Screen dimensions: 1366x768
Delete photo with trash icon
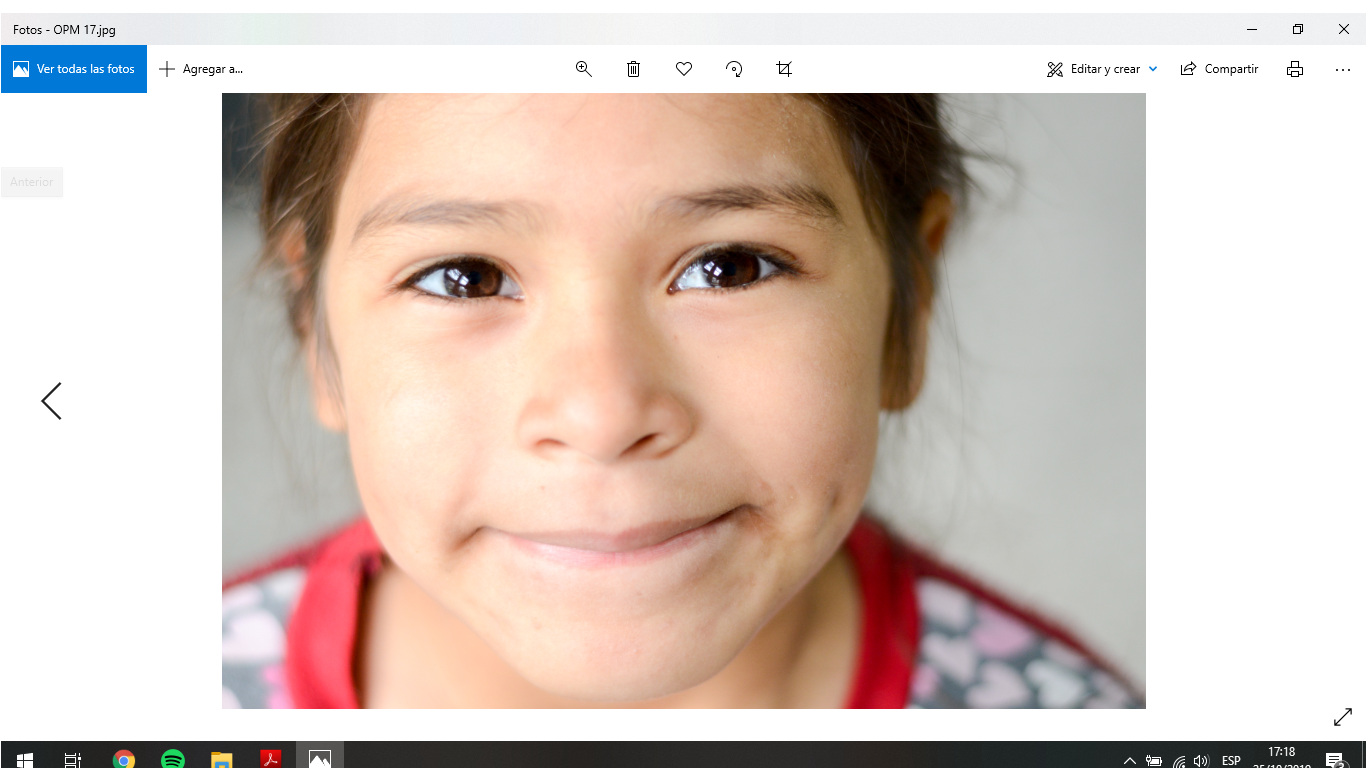pos(633,69)
